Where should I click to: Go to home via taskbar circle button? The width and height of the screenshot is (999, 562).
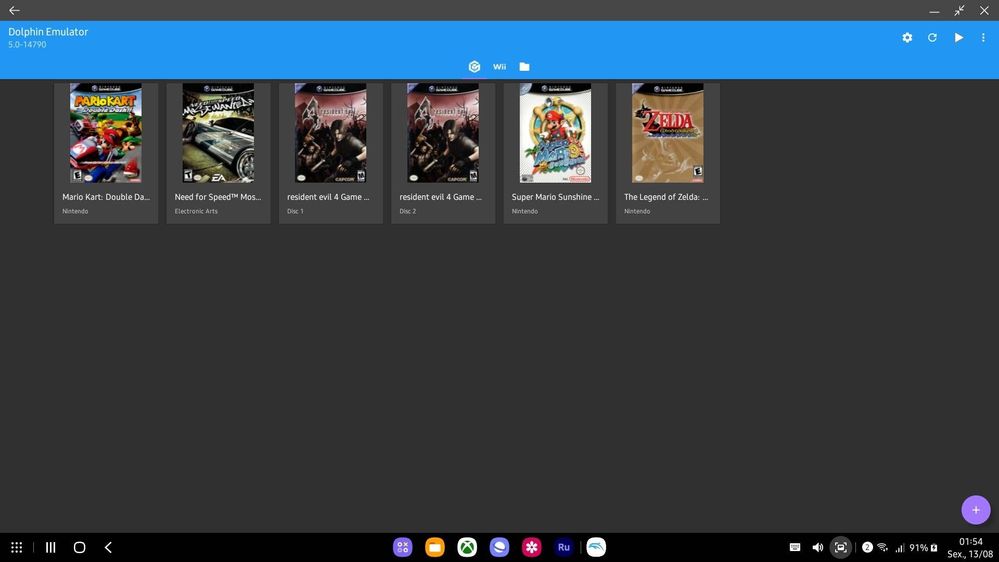[79, 547]
